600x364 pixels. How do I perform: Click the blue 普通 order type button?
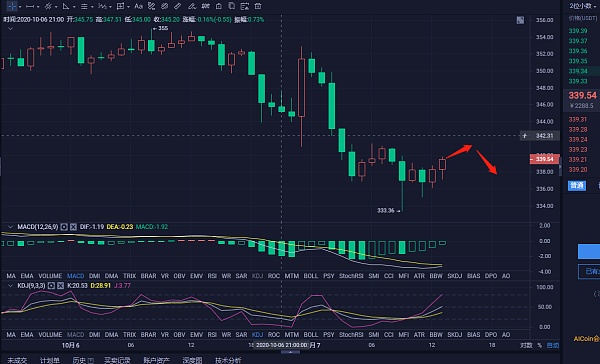pyautogui.click(x=577, y=186)
